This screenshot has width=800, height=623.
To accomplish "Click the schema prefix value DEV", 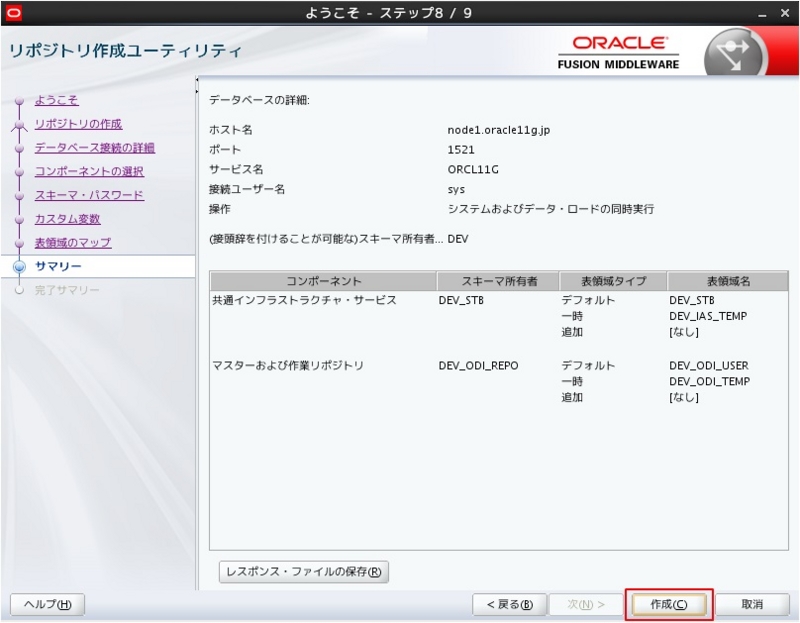I will 458,239.
